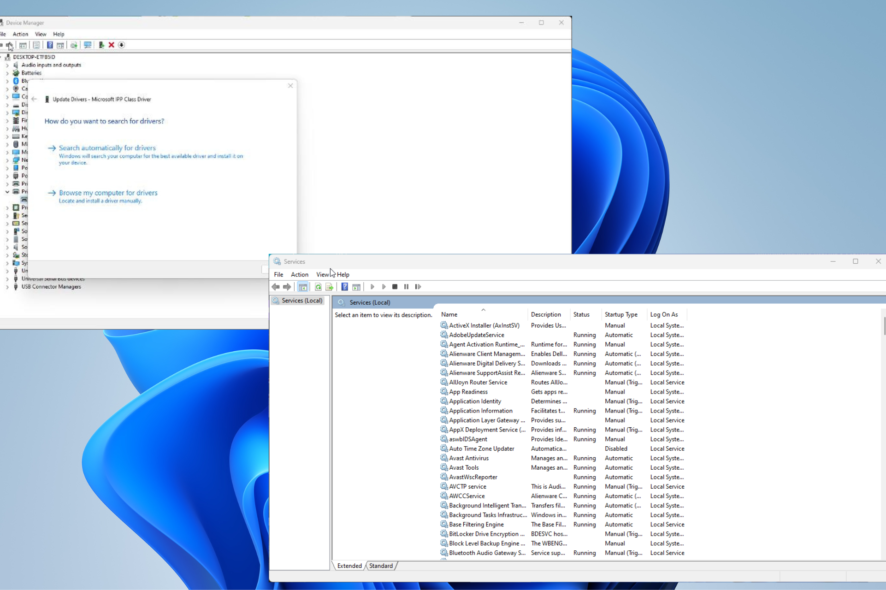Toggle Show/Hide Console Tree in Services toolbar

click(x=303, y=287)
